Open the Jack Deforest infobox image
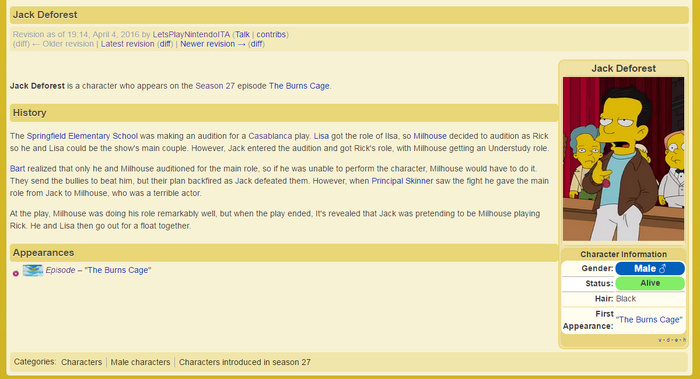The height and width of the screenshot is (379, 700). 623,159
